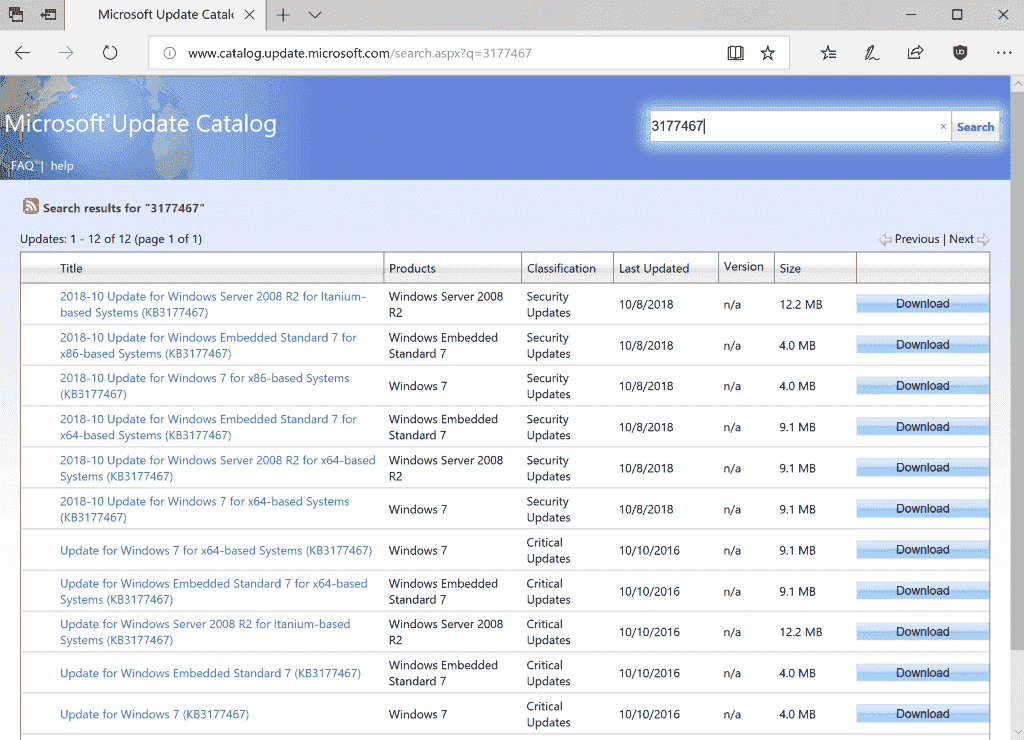Refresh the current page
The height and width of the screenshot is (740, 1024).
(x=110, y=52)
